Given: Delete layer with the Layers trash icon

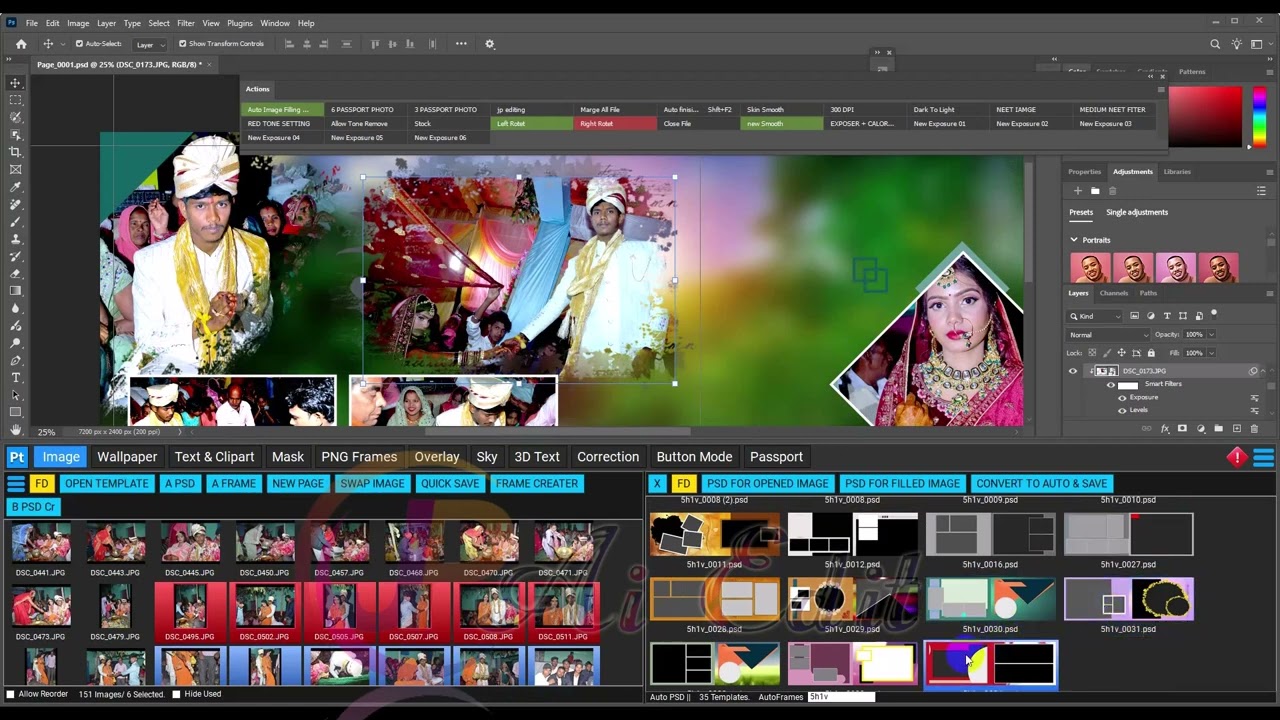Looking at the screenshot, I should point(1254,429).
